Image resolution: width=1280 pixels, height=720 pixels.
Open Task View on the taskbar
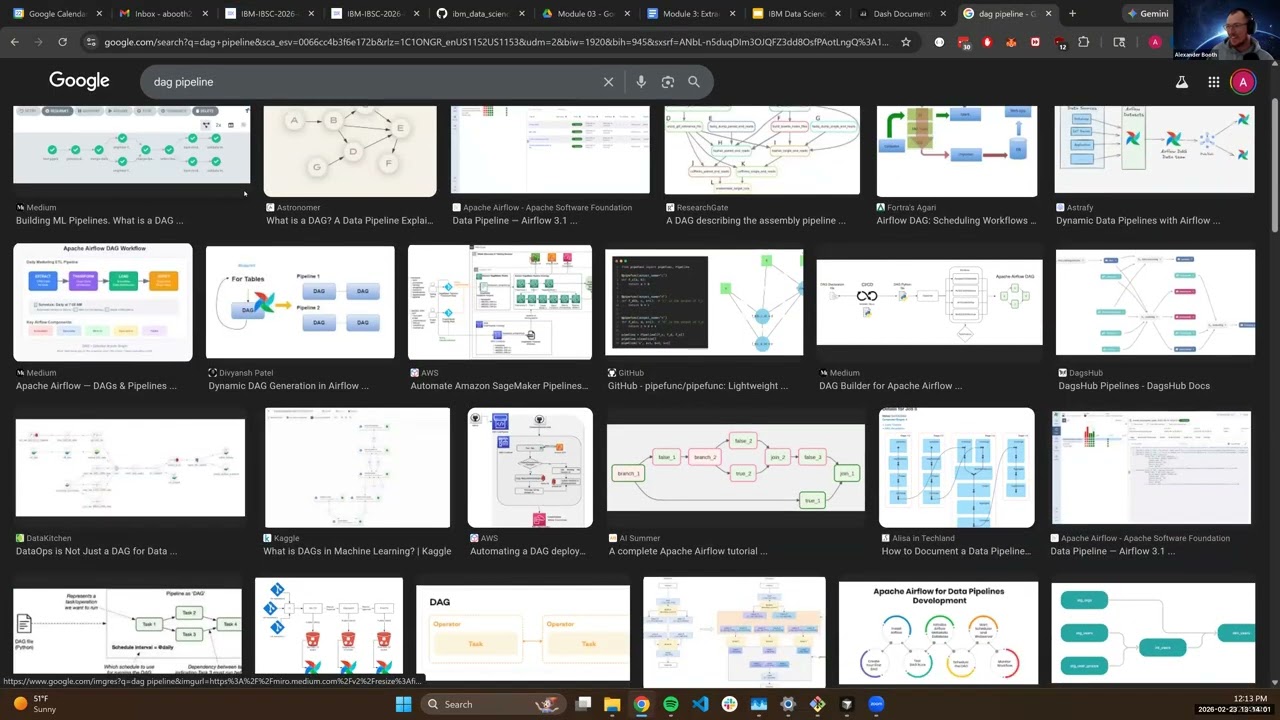pyautogui.click(x=583, y=704)
